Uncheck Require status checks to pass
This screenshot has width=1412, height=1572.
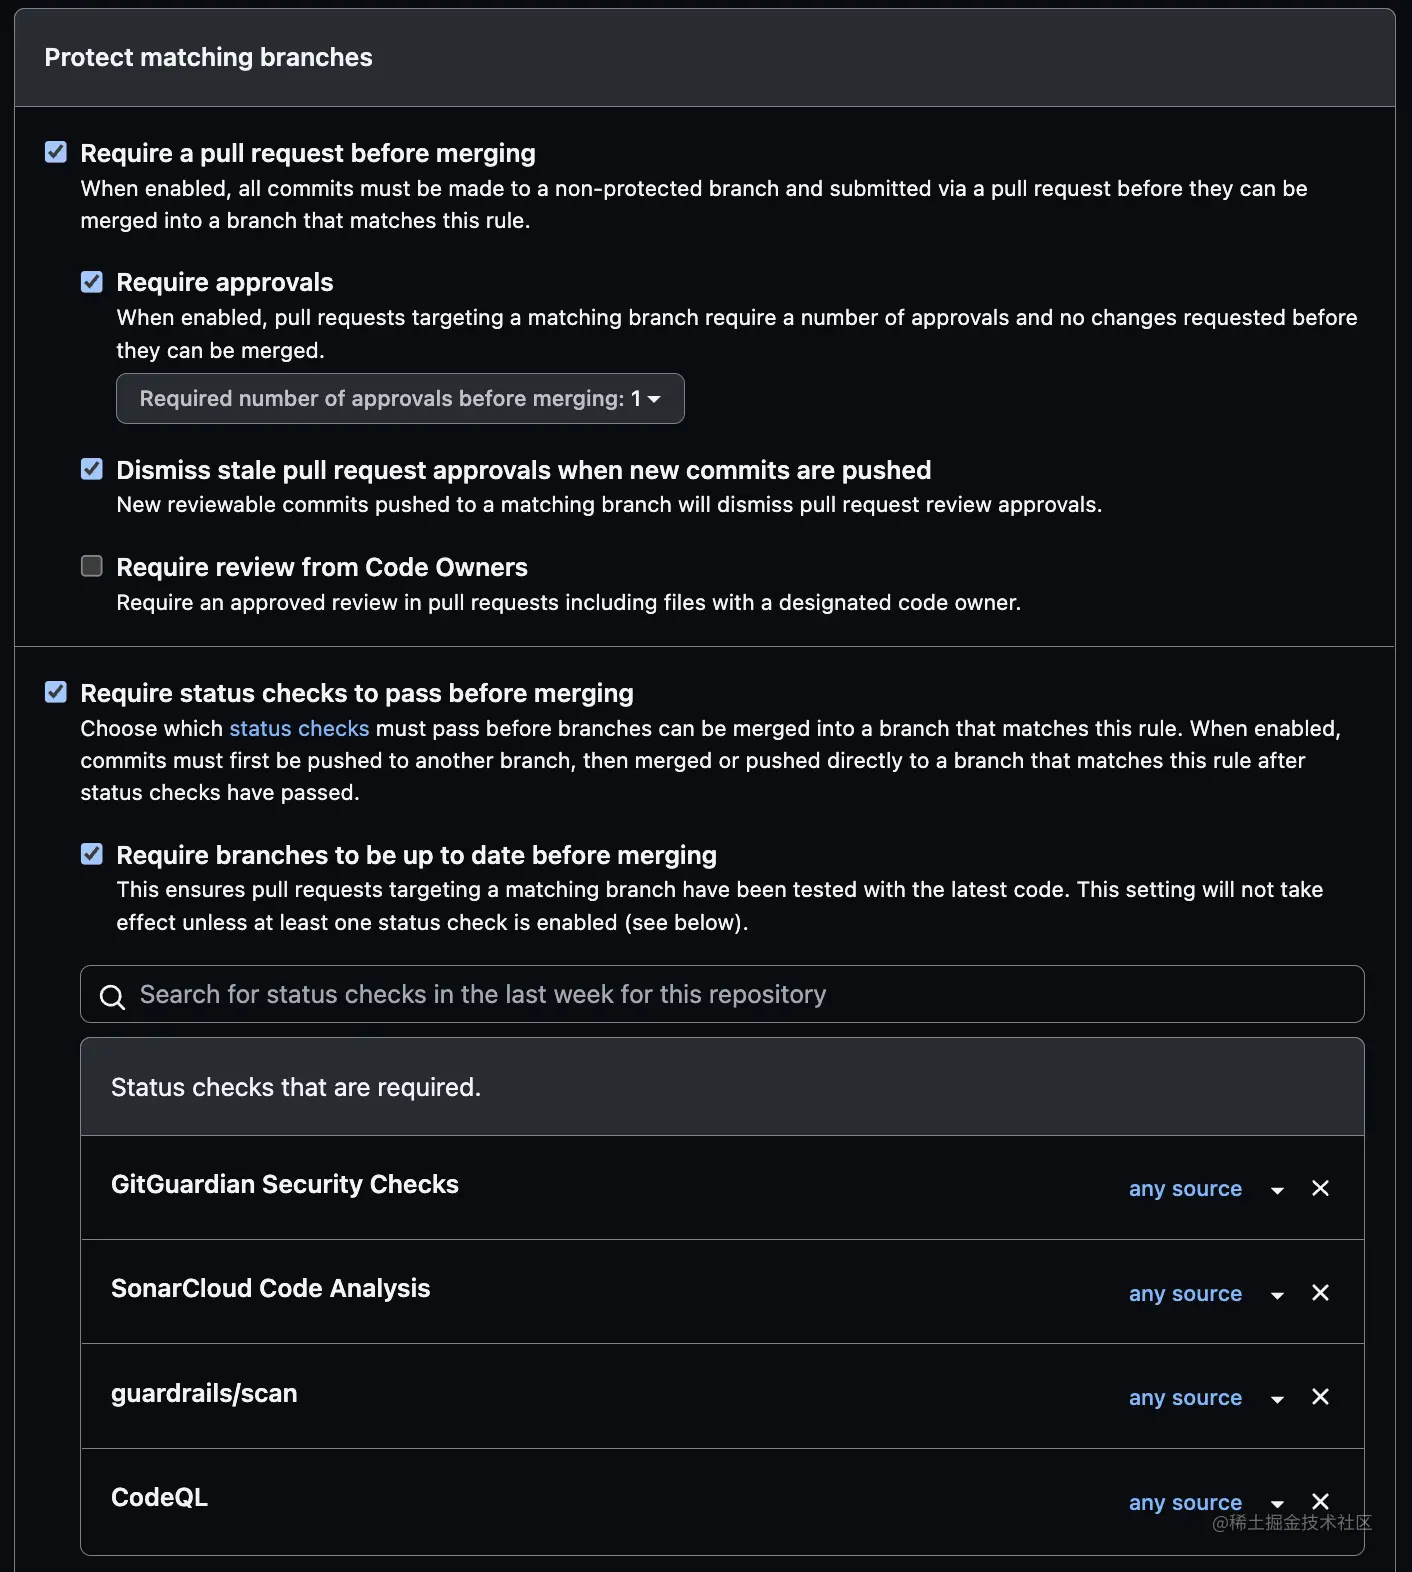tap(56, 692)
